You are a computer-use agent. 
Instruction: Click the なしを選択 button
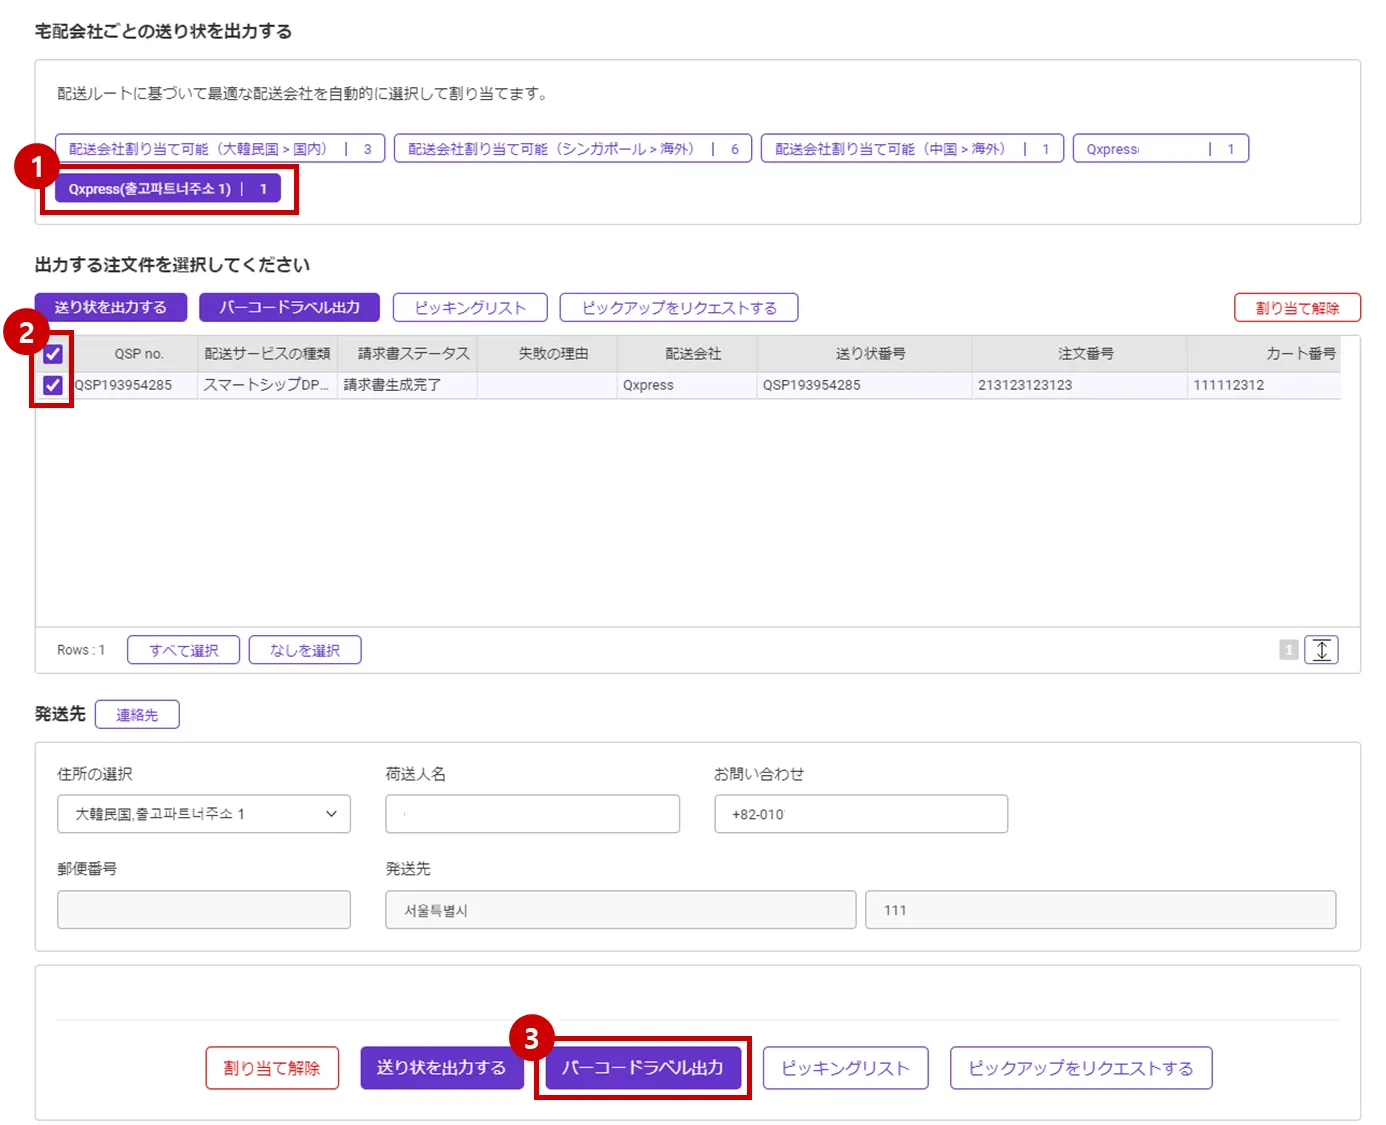(x=305, y=650)
